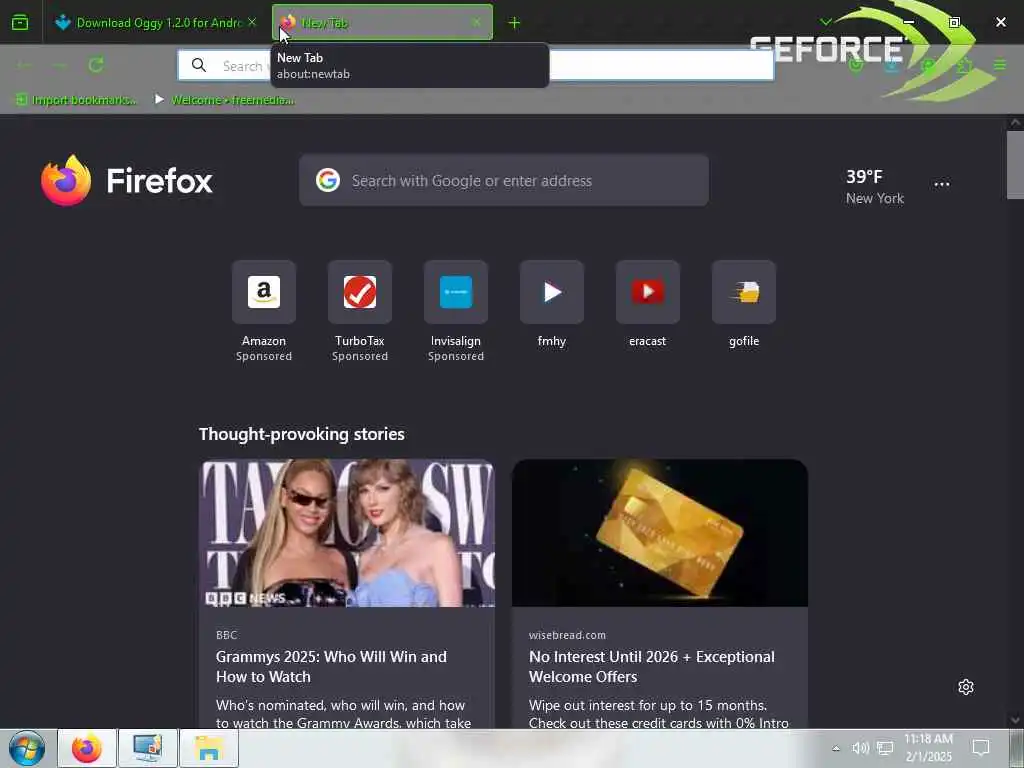Open the BBC Grammys story thumbnail

[x=347, y=533]
